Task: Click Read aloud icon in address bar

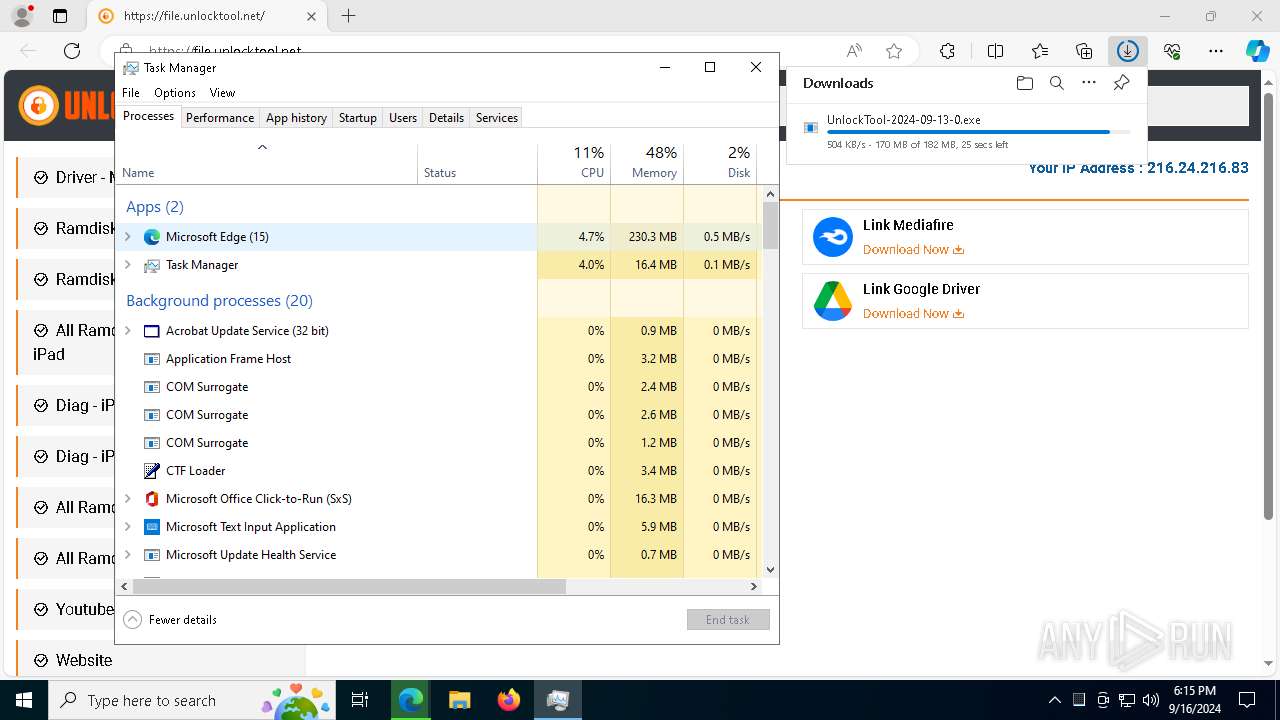Action: coord(854,51)
